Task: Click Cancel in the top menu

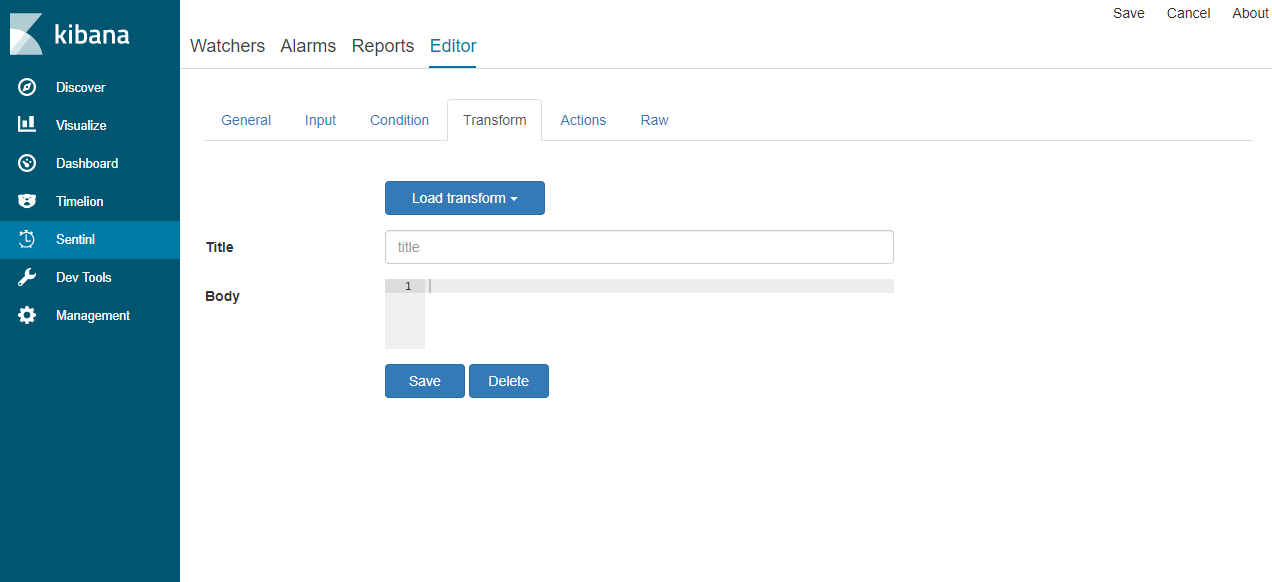Action: coord(1189,13)
